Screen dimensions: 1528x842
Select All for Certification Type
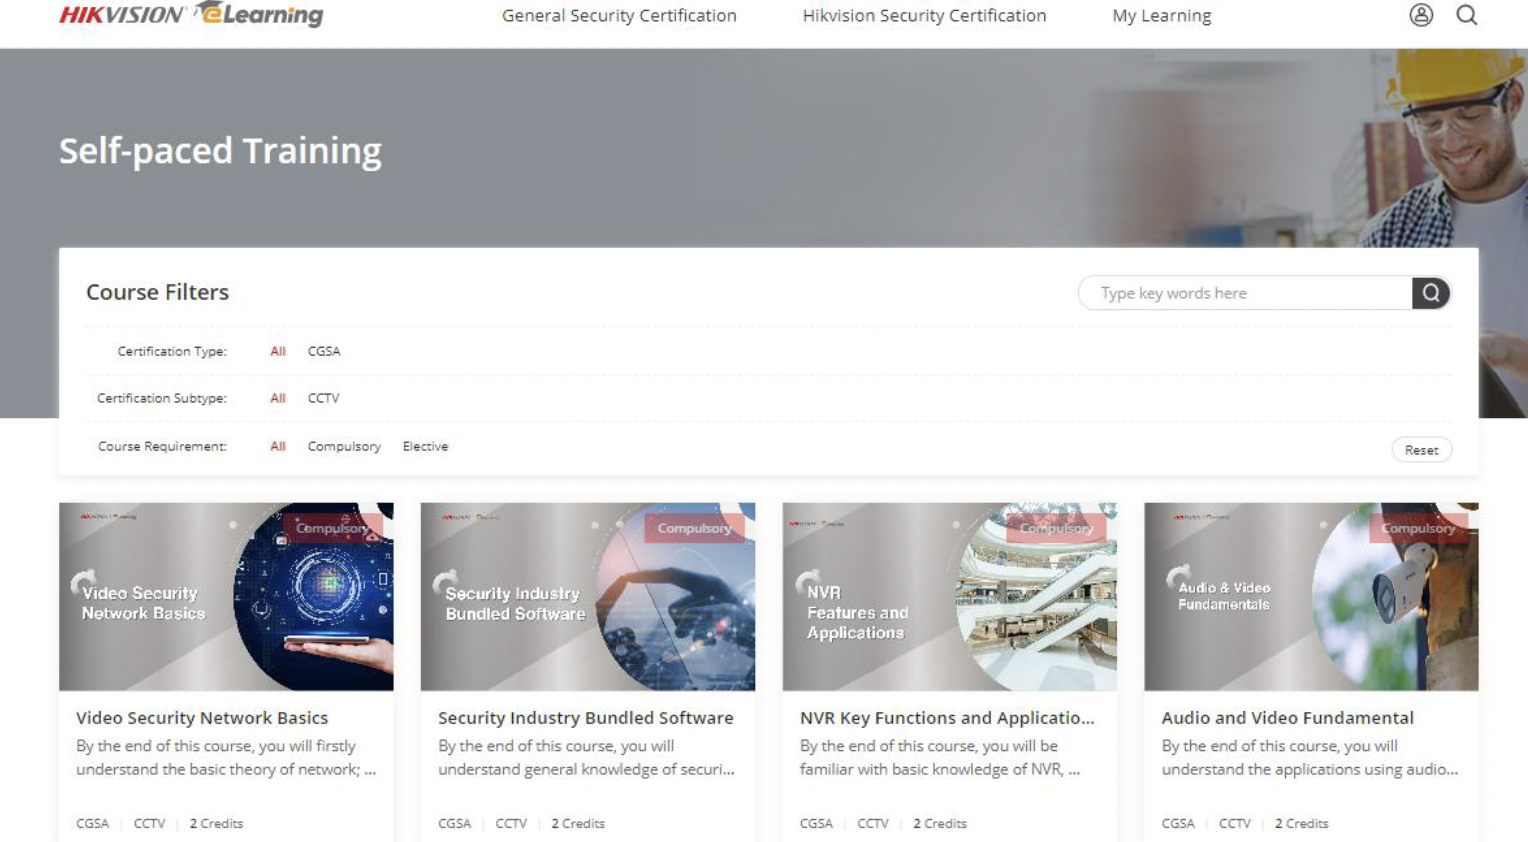pyautogui.click(x=278, y=351)
